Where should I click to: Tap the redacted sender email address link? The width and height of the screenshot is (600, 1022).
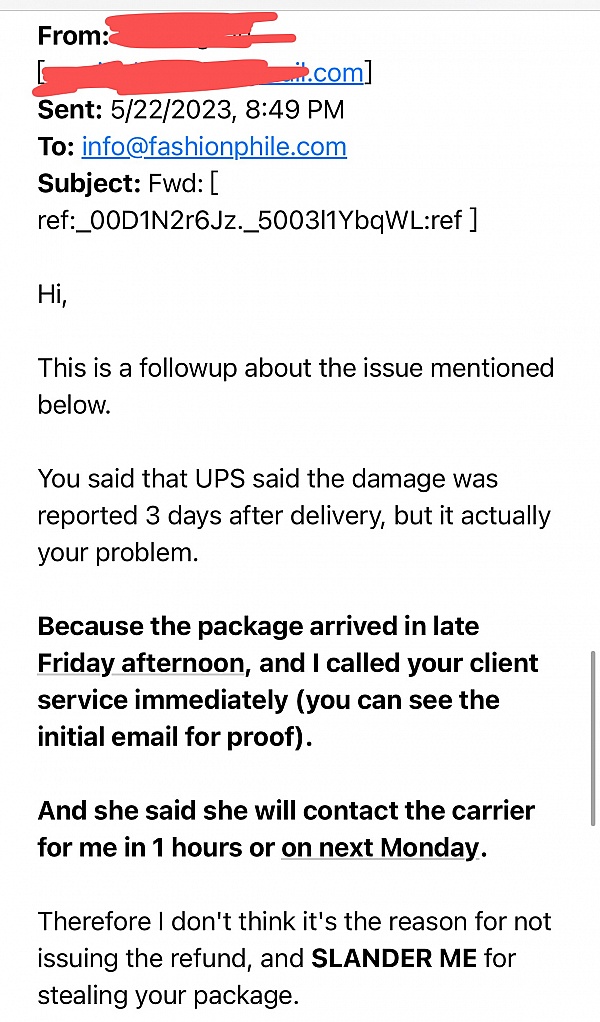click(200, 72)
